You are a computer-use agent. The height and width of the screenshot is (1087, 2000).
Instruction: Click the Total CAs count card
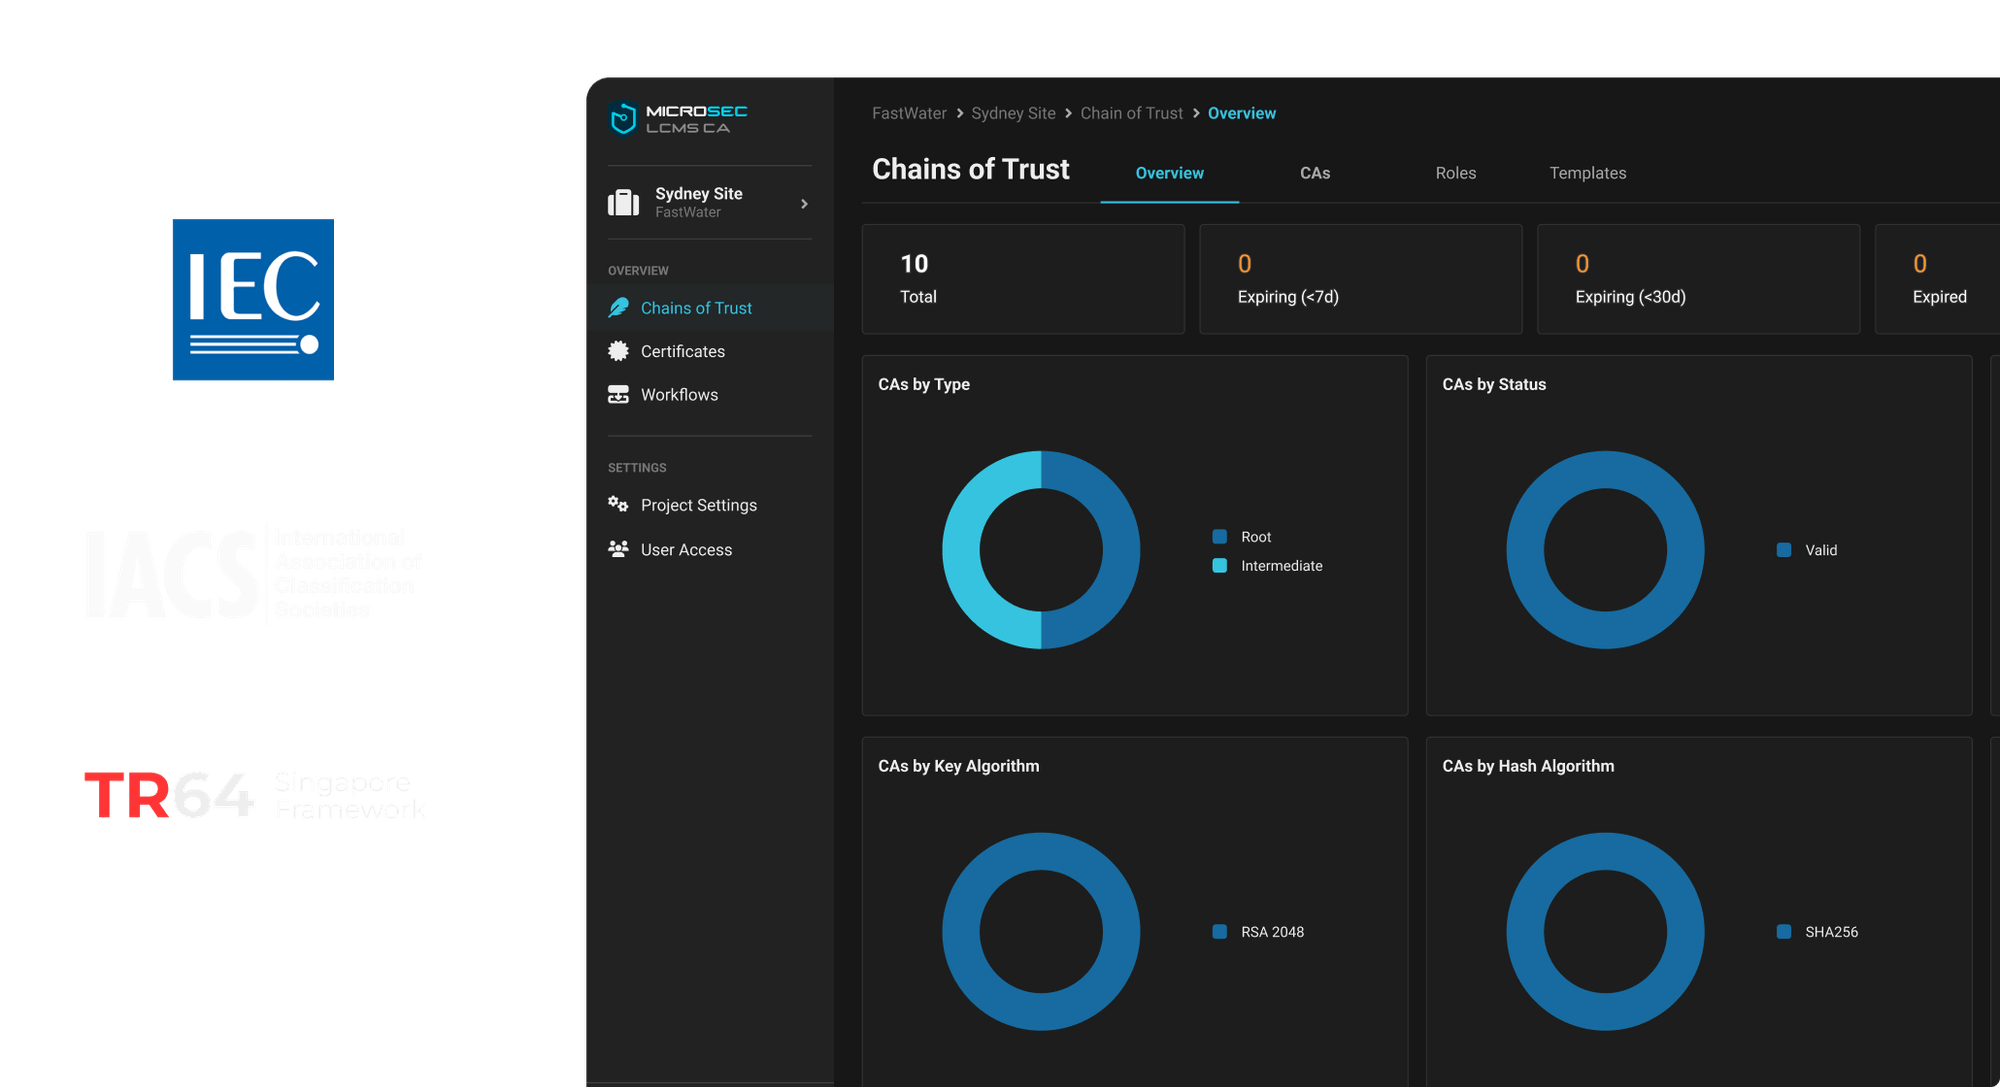click(1023, 279)
